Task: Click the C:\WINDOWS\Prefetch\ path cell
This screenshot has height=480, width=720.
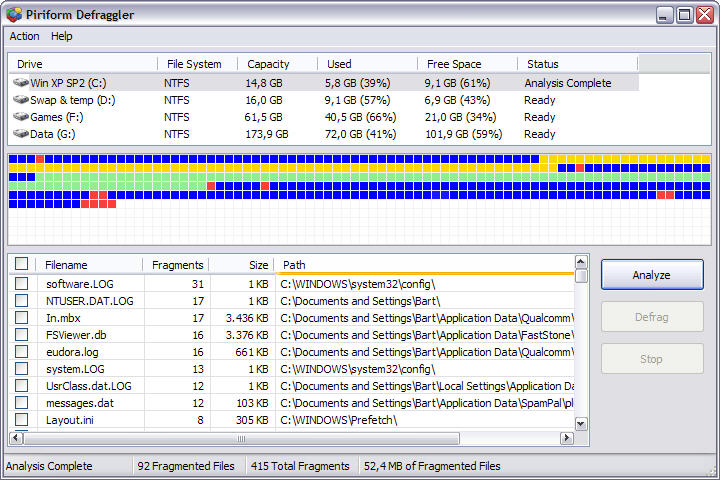Action: pos(338,420)
